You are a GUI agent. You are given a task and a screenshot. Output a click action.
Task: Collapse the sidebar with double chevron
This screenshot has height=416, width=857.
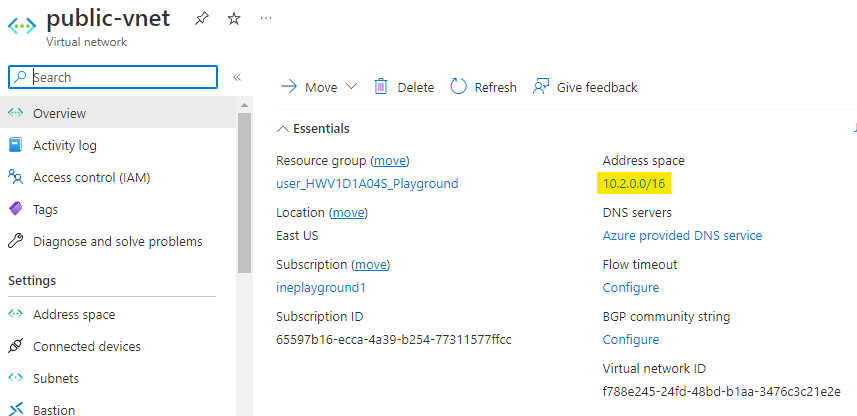point(237,77)
